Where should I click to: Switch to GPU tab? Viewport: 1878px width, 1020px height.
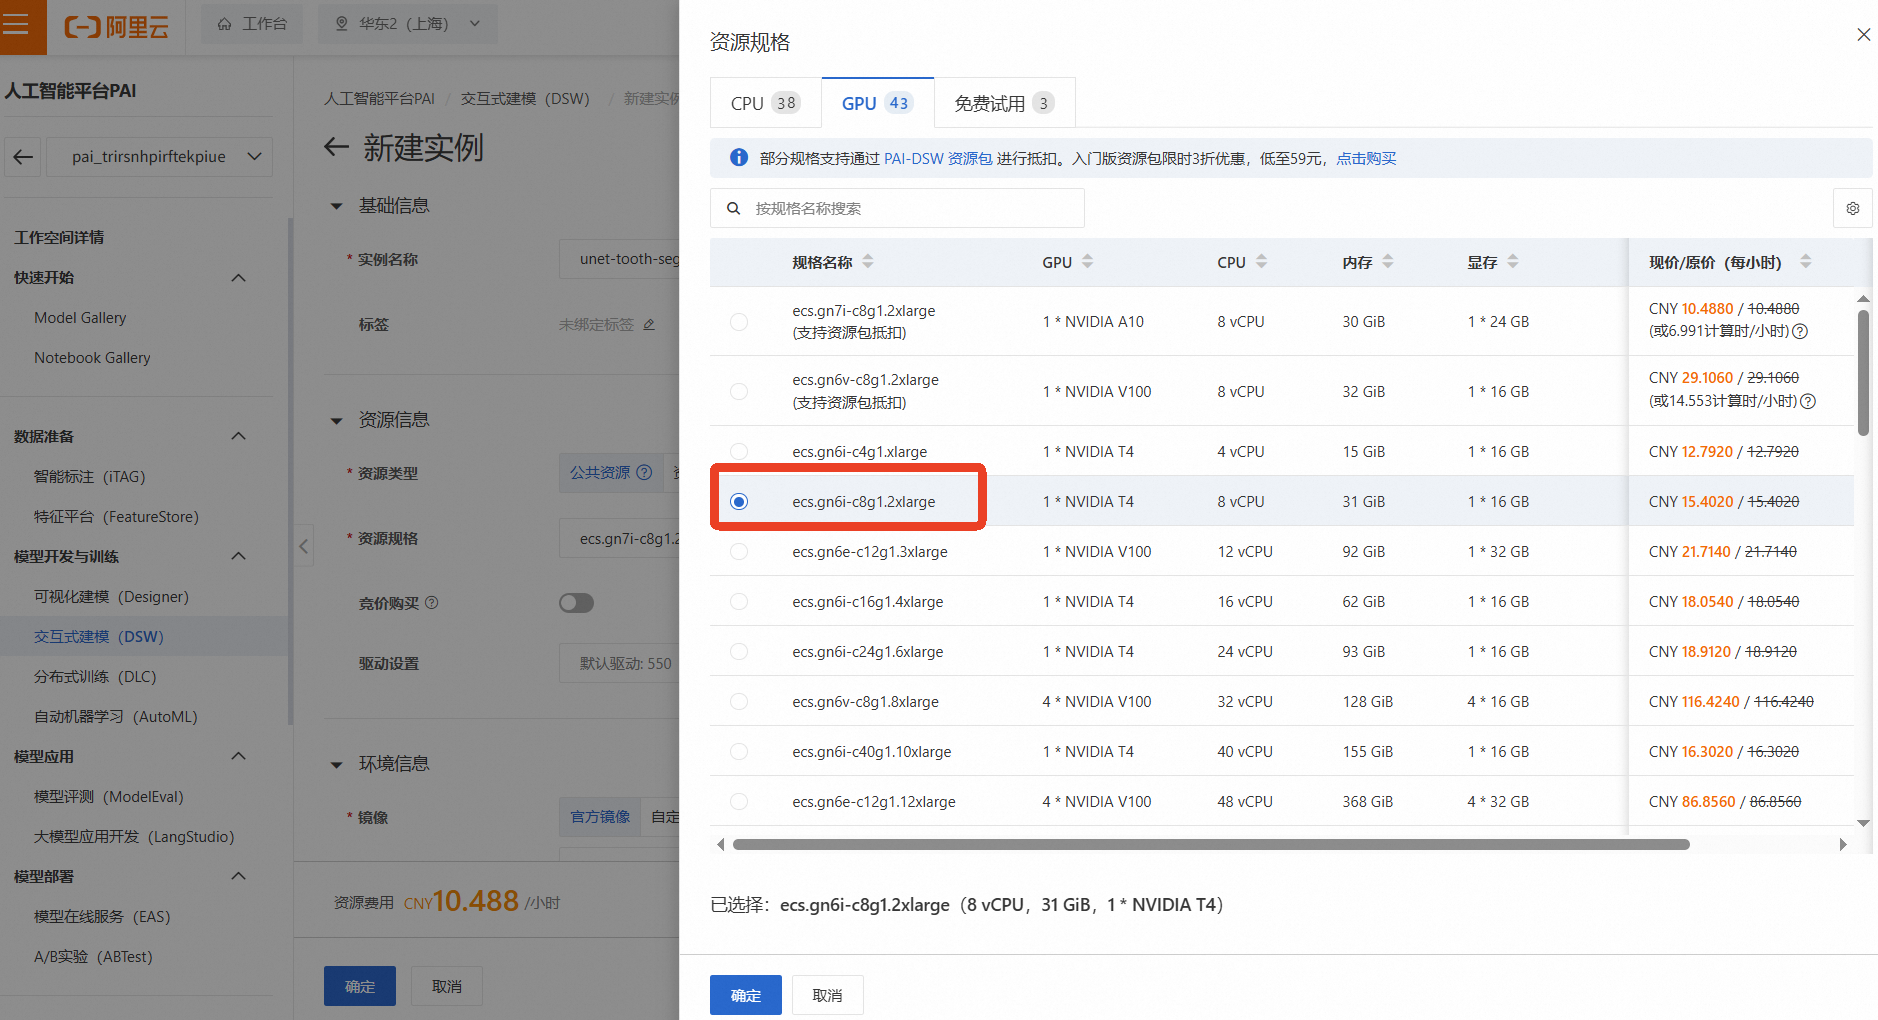(x=878, y=103)
